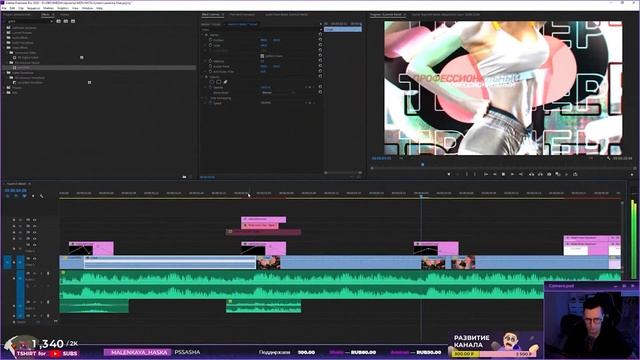Toggle the Uniform Scale checkbox
Screen dimensions: 640x360
262,56
